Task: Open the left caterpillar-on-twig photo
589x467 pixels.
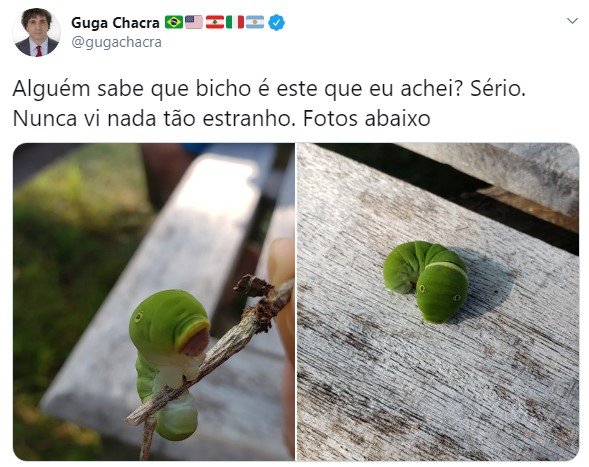Action: [x=154, y=302]
